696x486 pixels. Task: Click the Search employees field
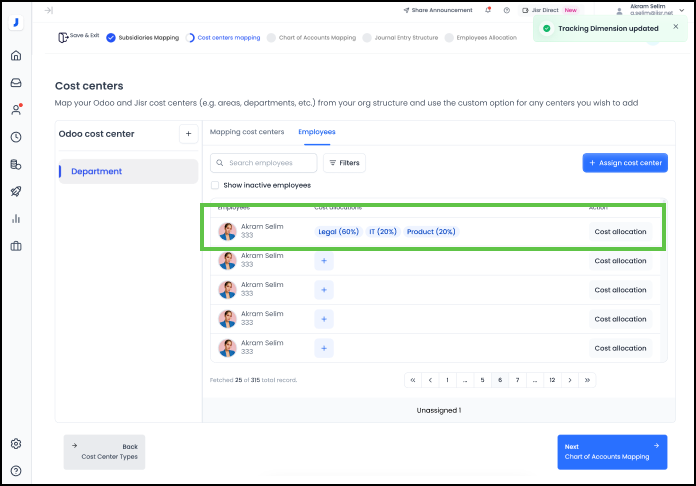point(265,162)
